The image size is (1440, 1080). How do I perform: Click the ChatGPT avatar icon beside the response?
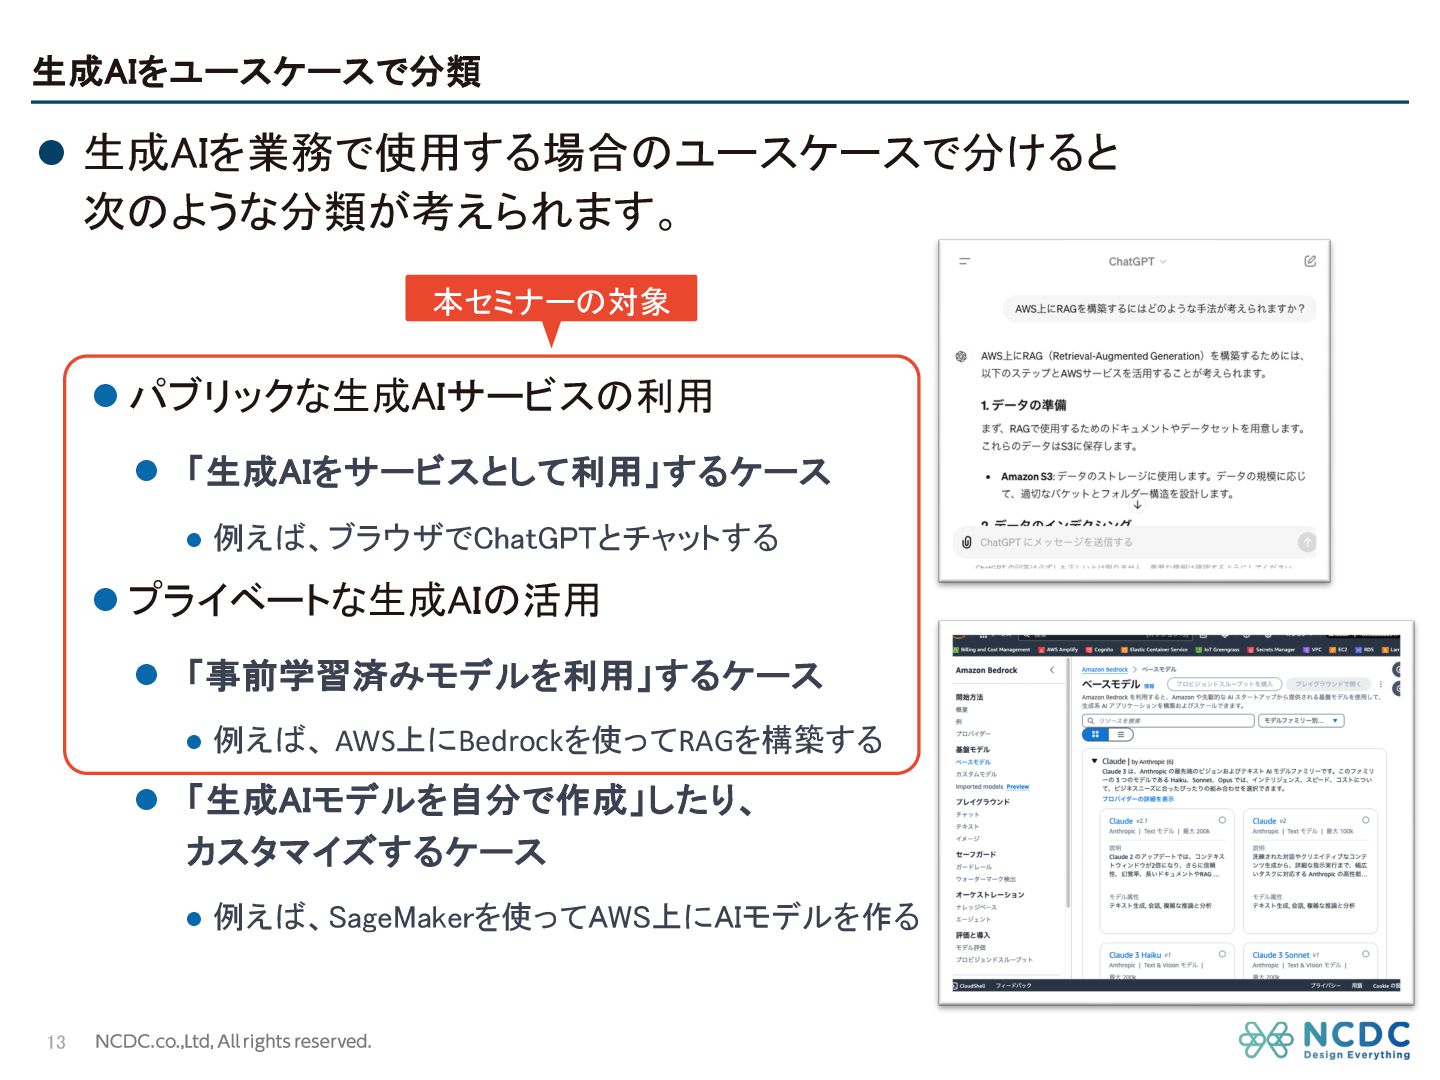pos(961,356)
